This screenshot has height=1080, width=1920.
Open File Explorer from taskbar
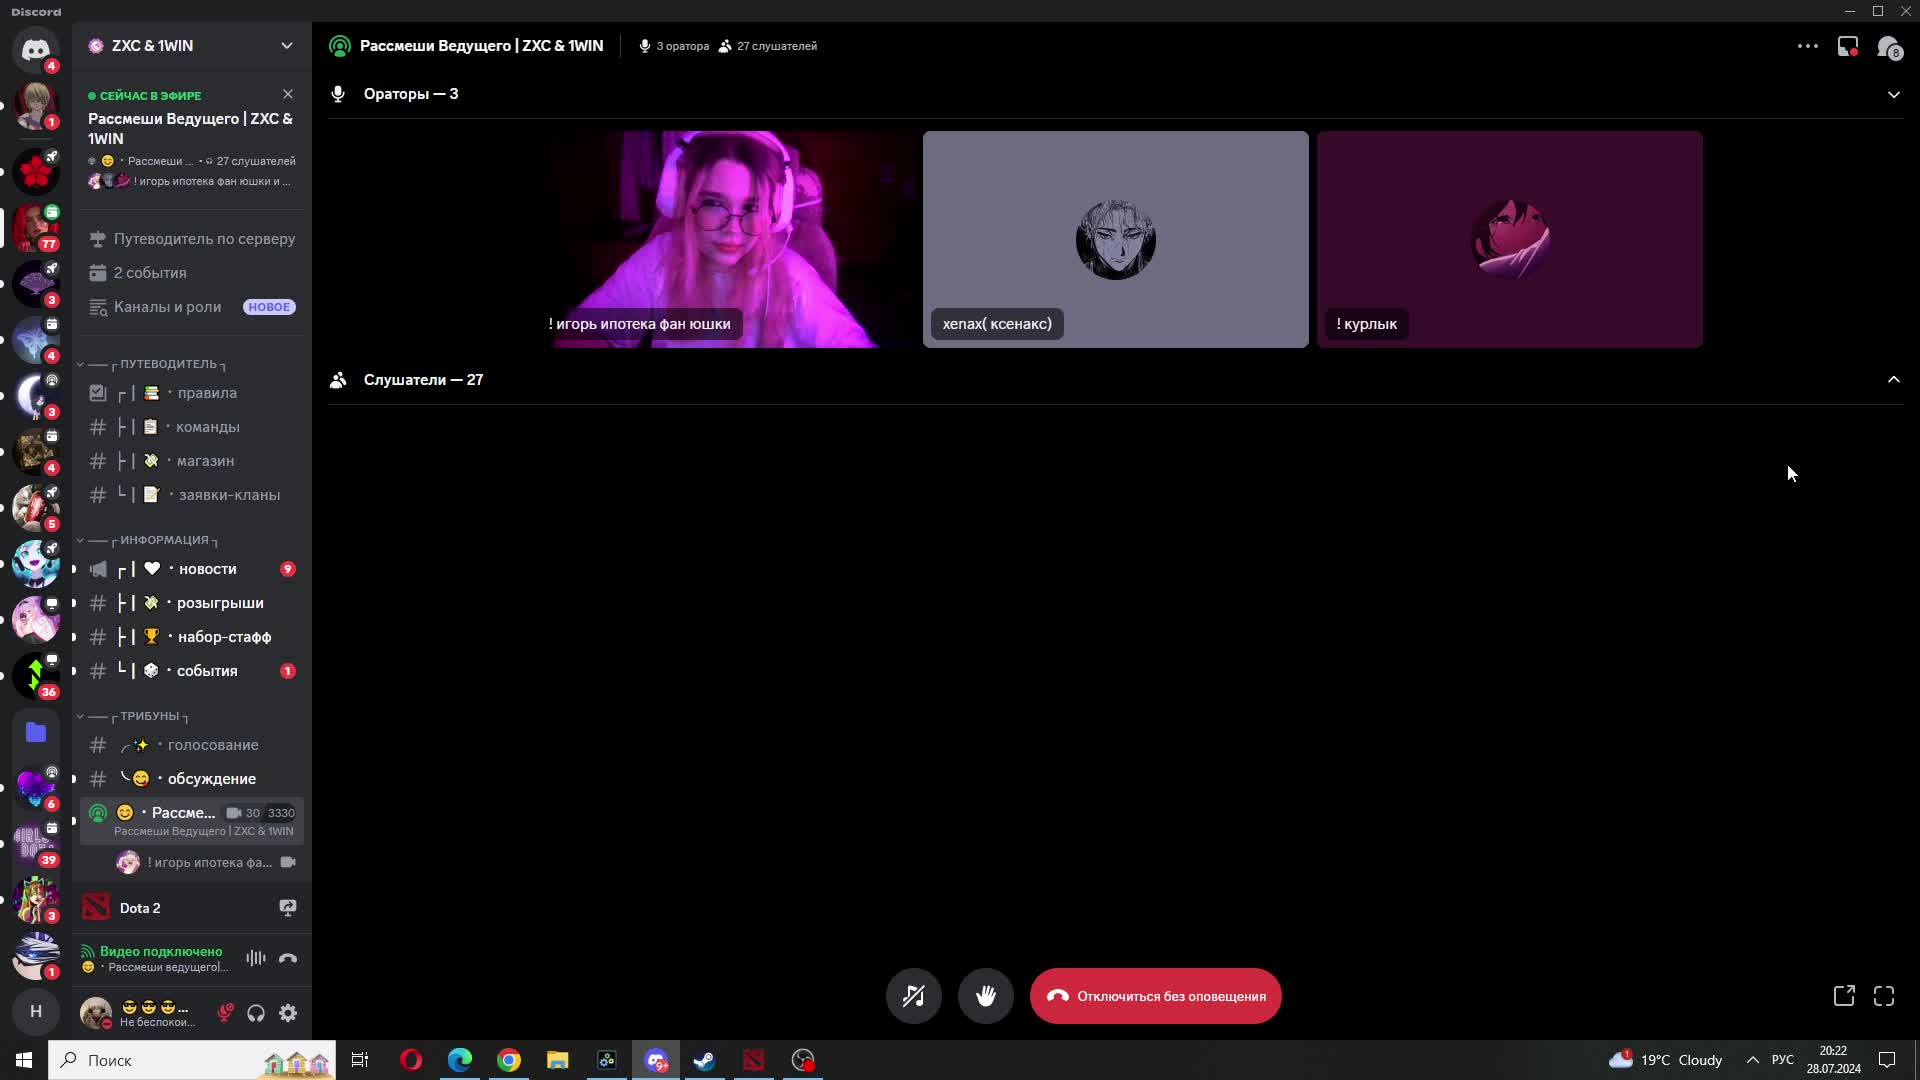tap(558, 1060)
